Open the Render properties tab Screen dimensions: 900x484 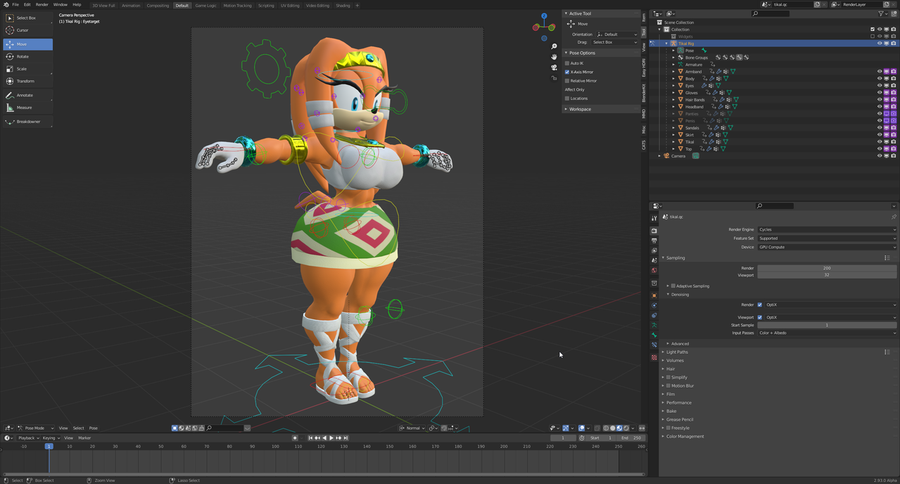654,230
